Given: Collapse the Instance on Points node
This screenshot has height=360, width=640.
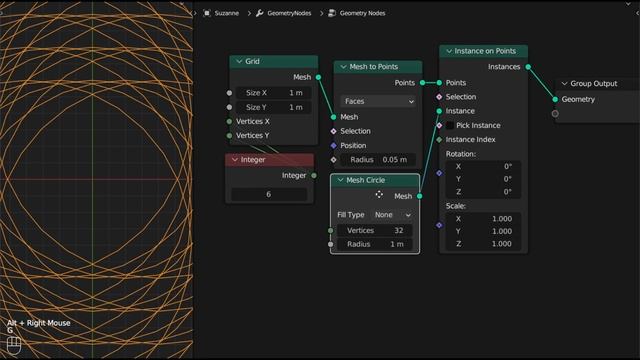Looking at the screenshot, I should pyautogui.click(x=449, y=51).
